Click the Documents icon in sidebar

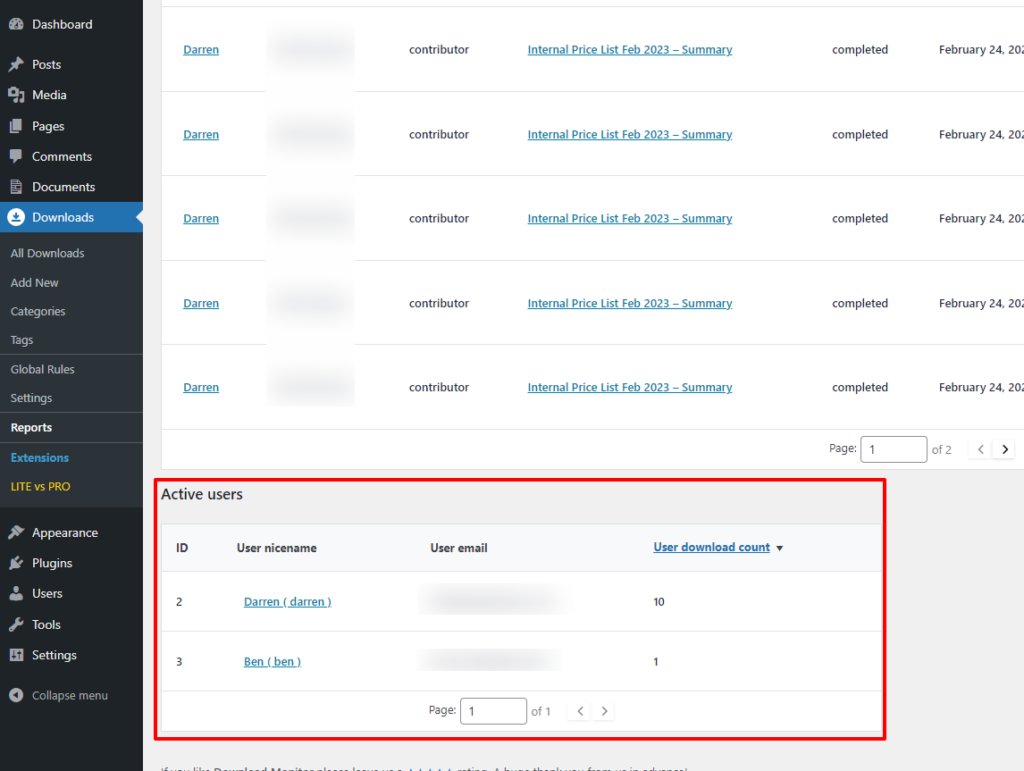(16, 187)
